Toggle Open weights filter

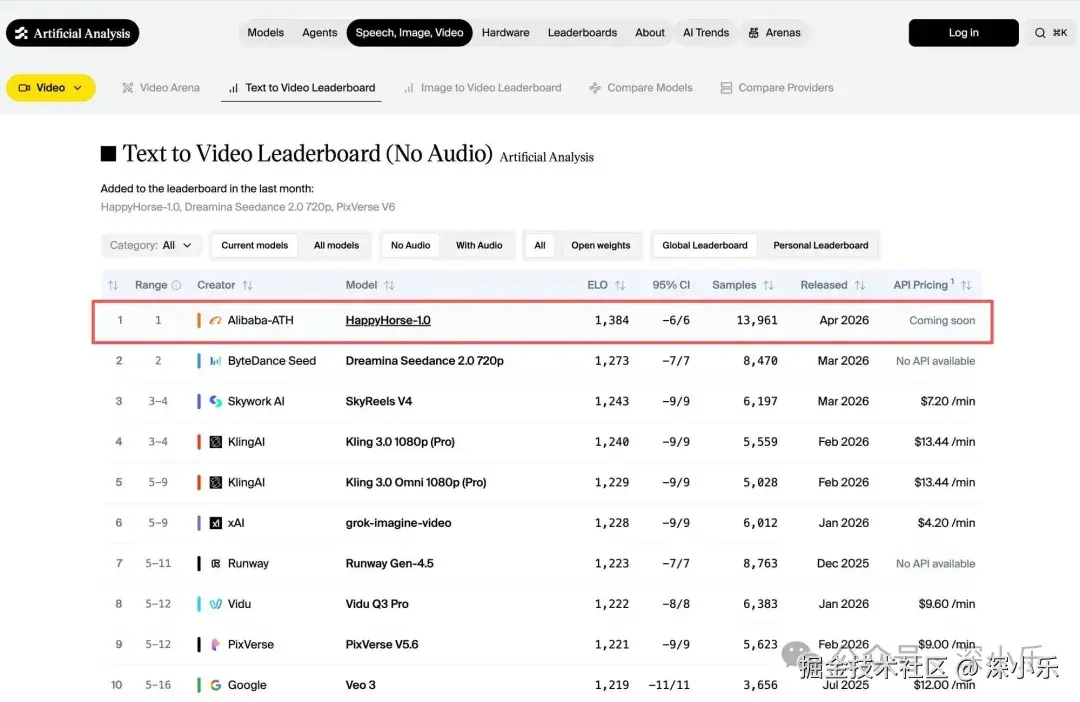[x=601, y=245]
